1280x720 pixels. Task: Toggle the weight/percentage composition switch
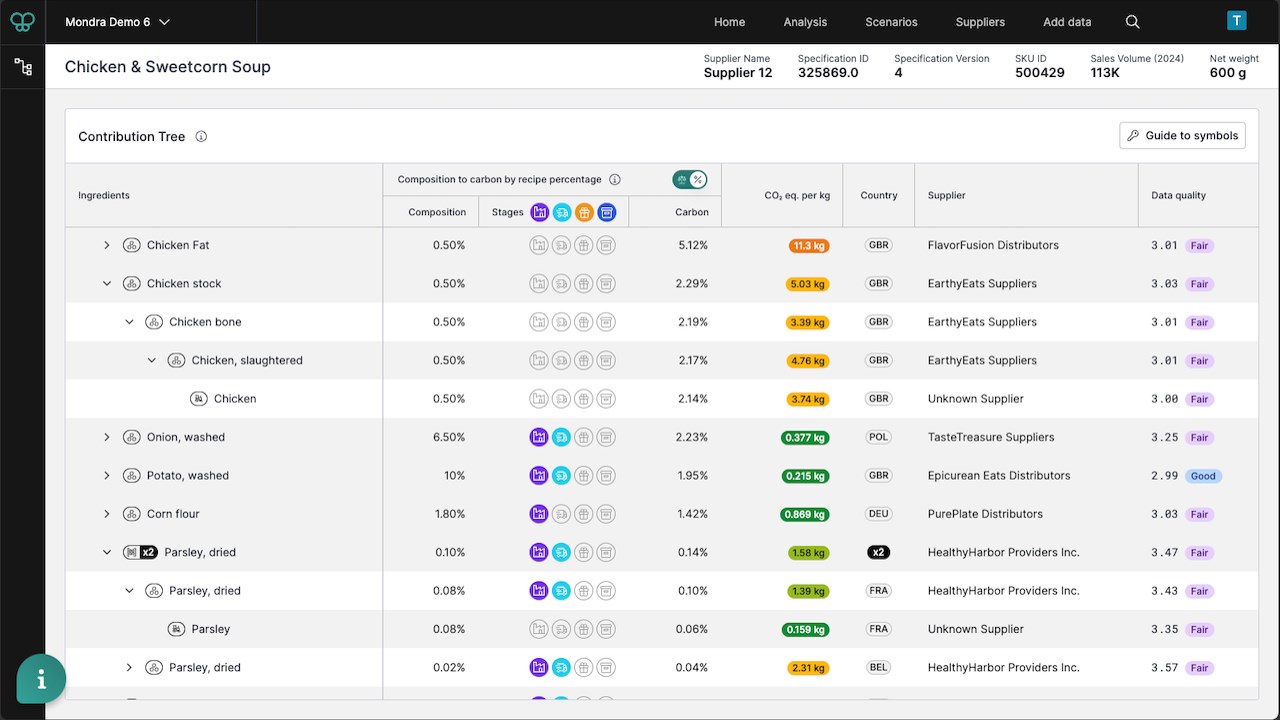point(690,180)
